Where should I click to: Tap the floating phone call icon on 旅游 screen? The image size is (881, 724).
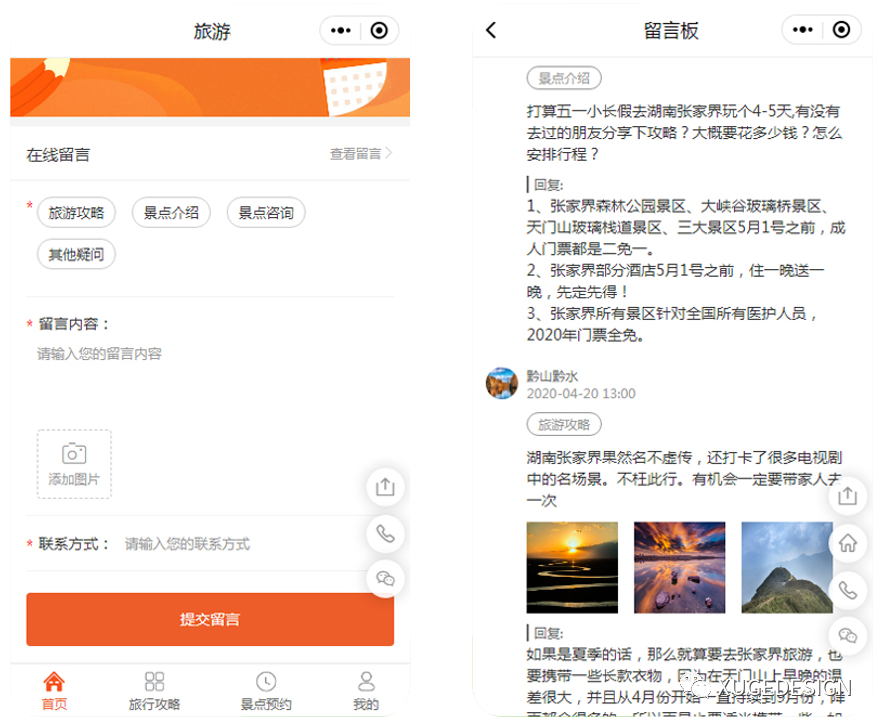click(385, 533)
